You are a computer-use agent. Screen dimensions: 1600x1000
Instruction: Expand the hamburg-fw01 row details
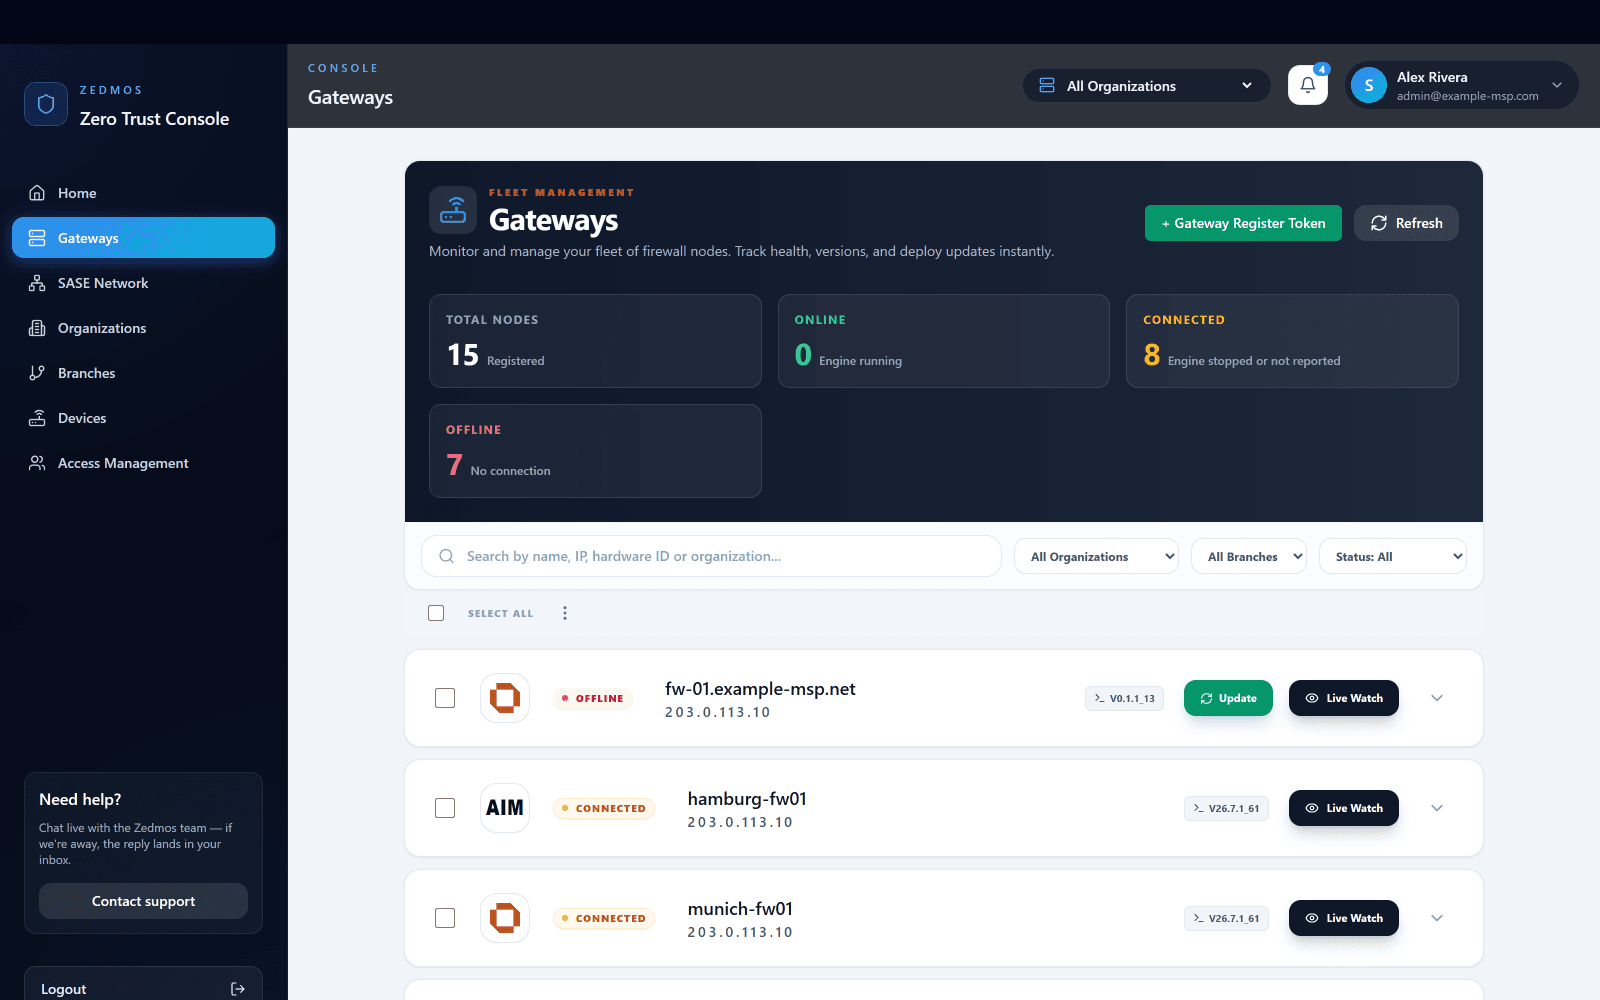pos(1437,808)
